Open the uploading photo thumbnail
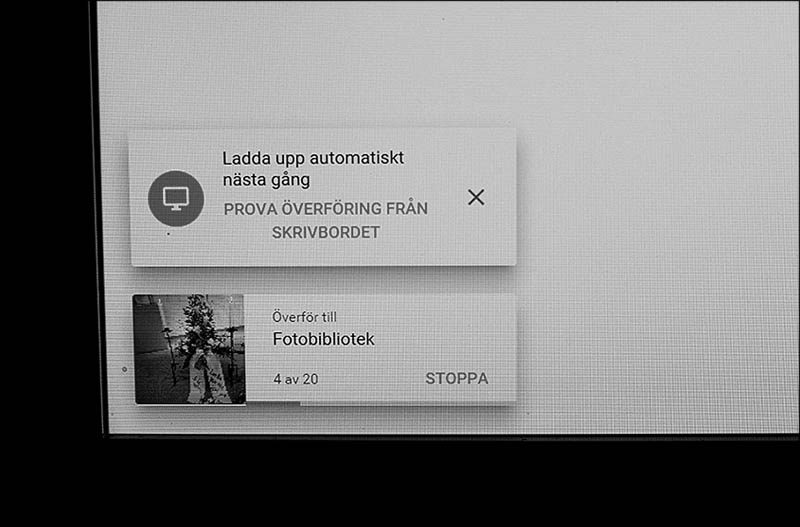The image size is (800, 527). 189,349
